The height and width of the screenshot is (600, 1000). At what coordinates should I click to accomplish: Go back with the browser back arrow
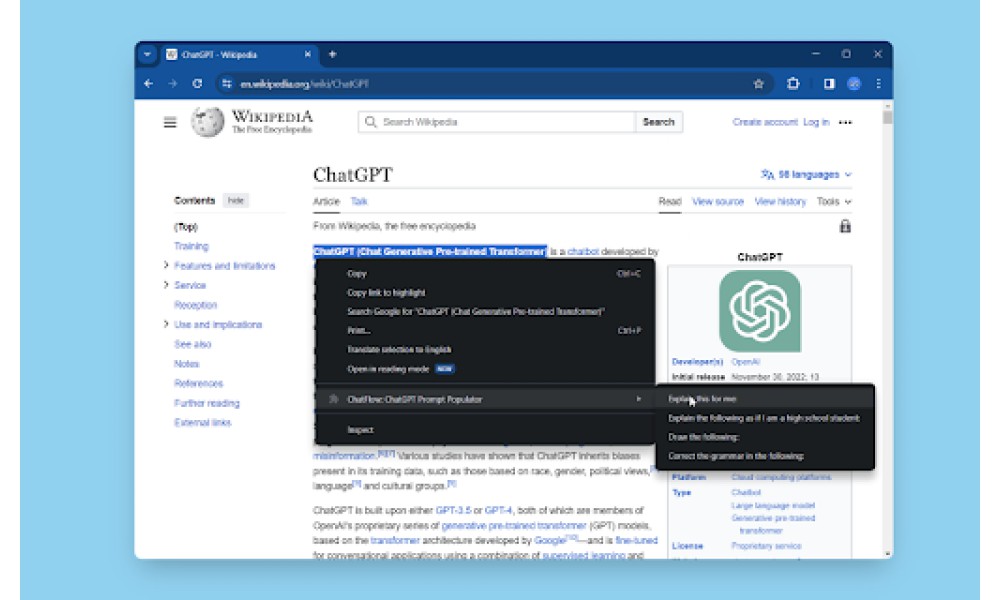coord(149,84)
